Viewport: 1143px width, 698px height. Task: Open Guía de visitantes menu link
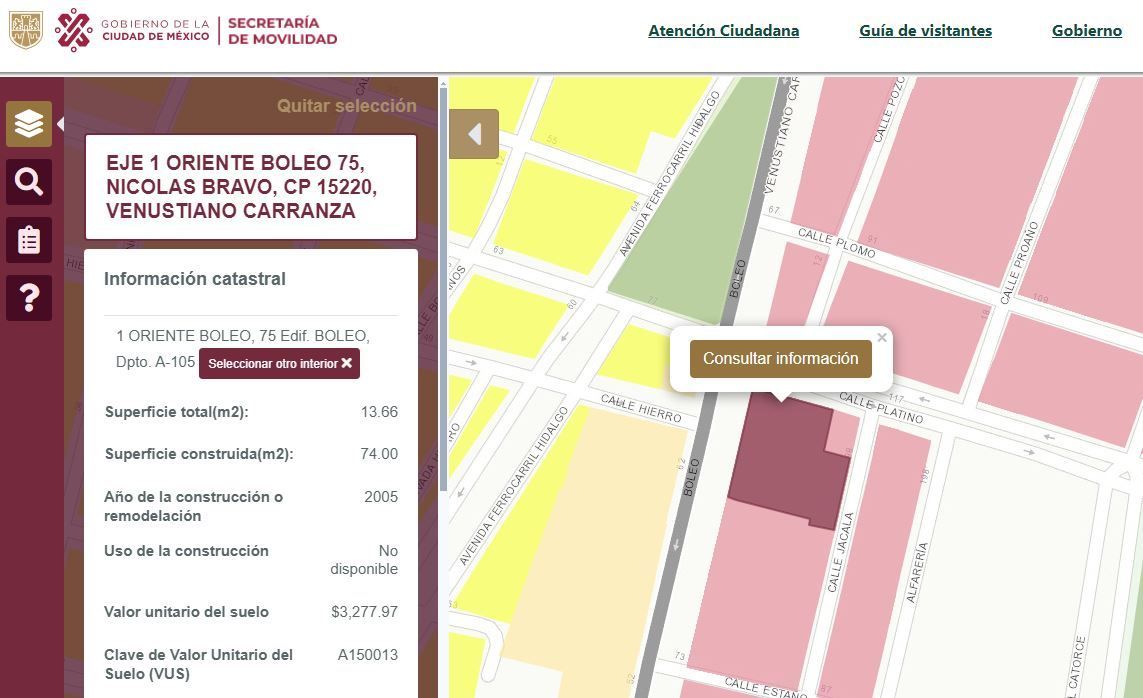point(925,30)
